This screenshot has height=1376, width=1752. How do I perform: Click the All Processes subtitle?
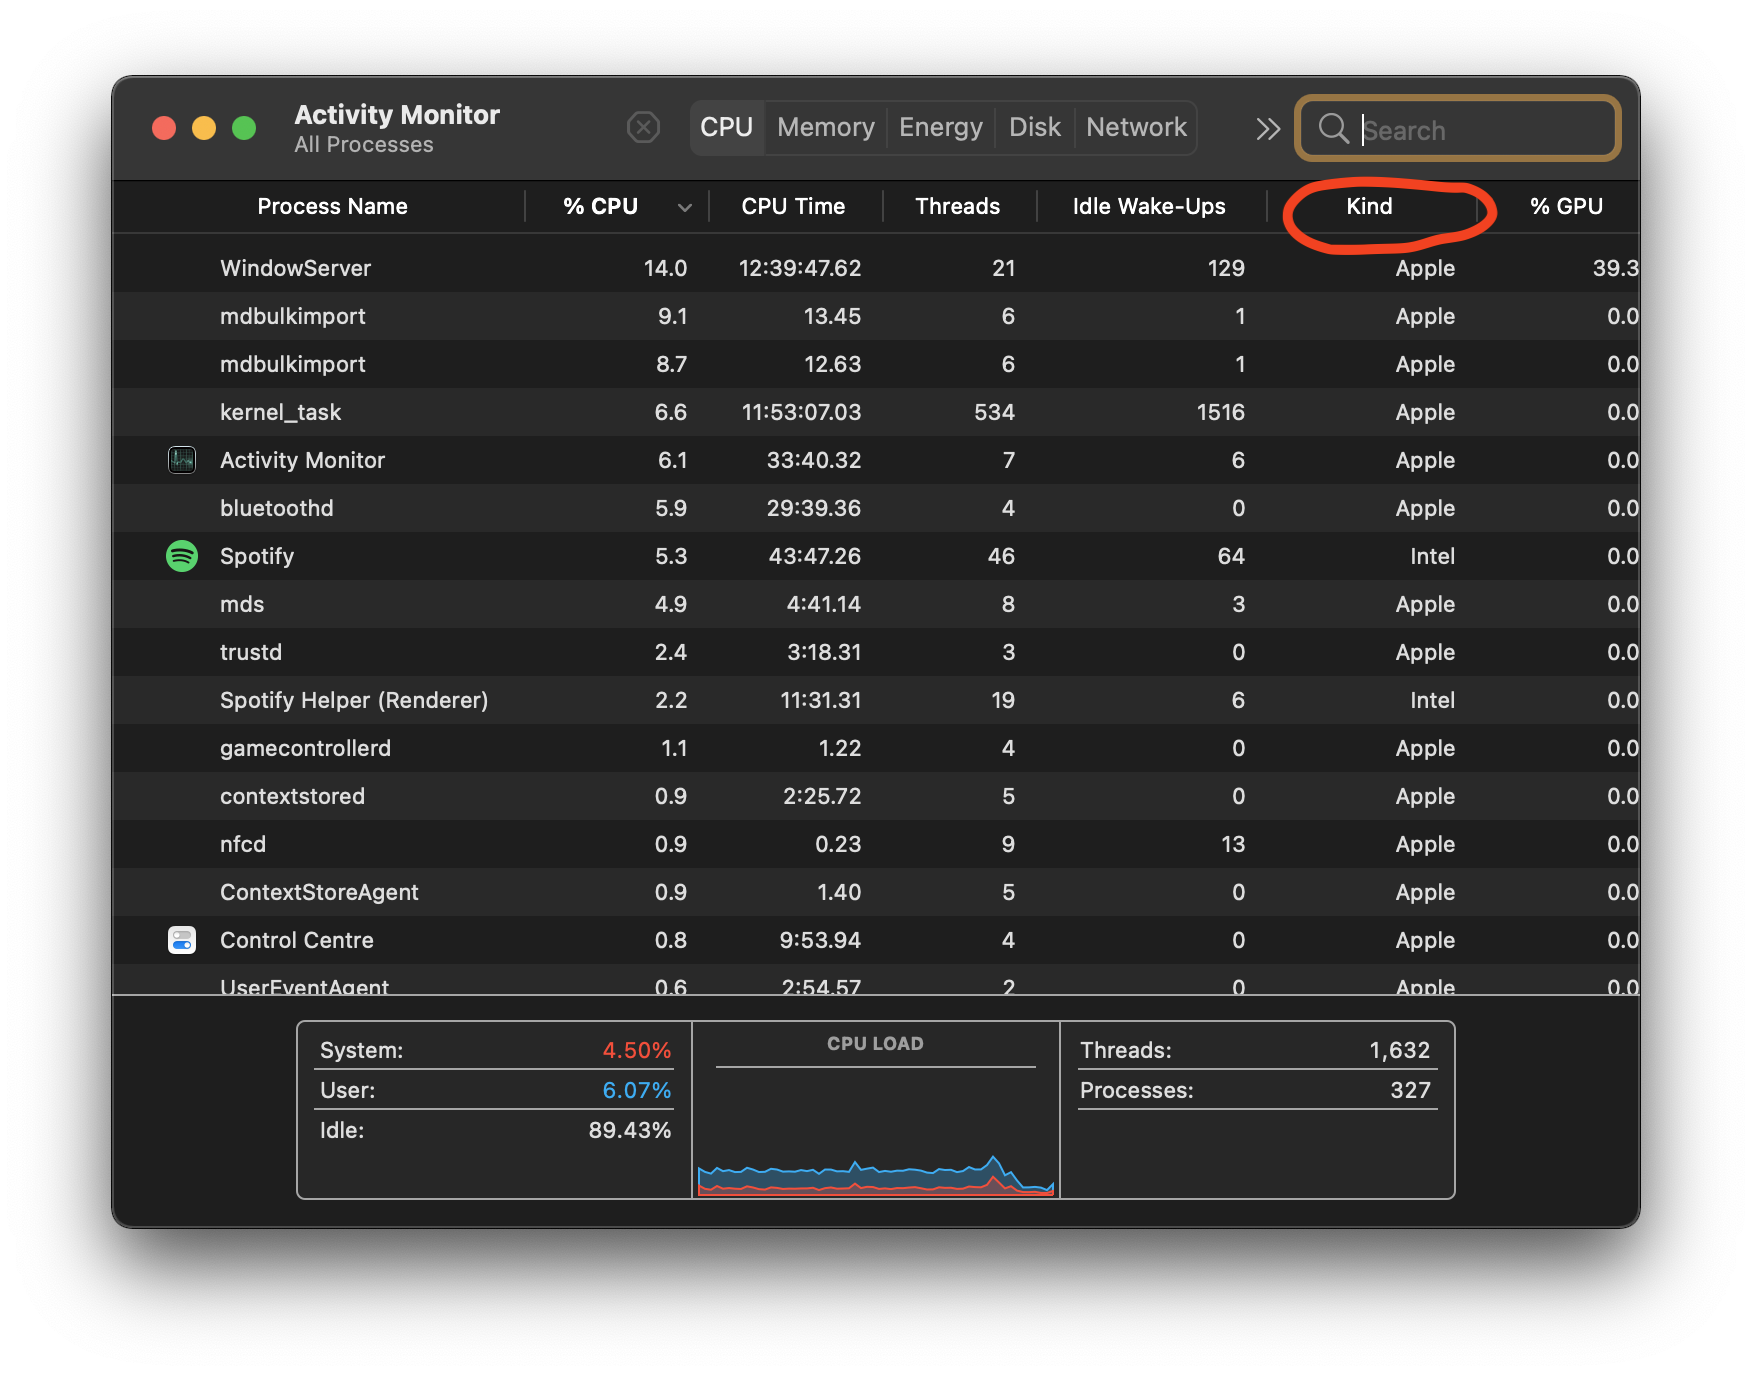(x=364, y=145)
